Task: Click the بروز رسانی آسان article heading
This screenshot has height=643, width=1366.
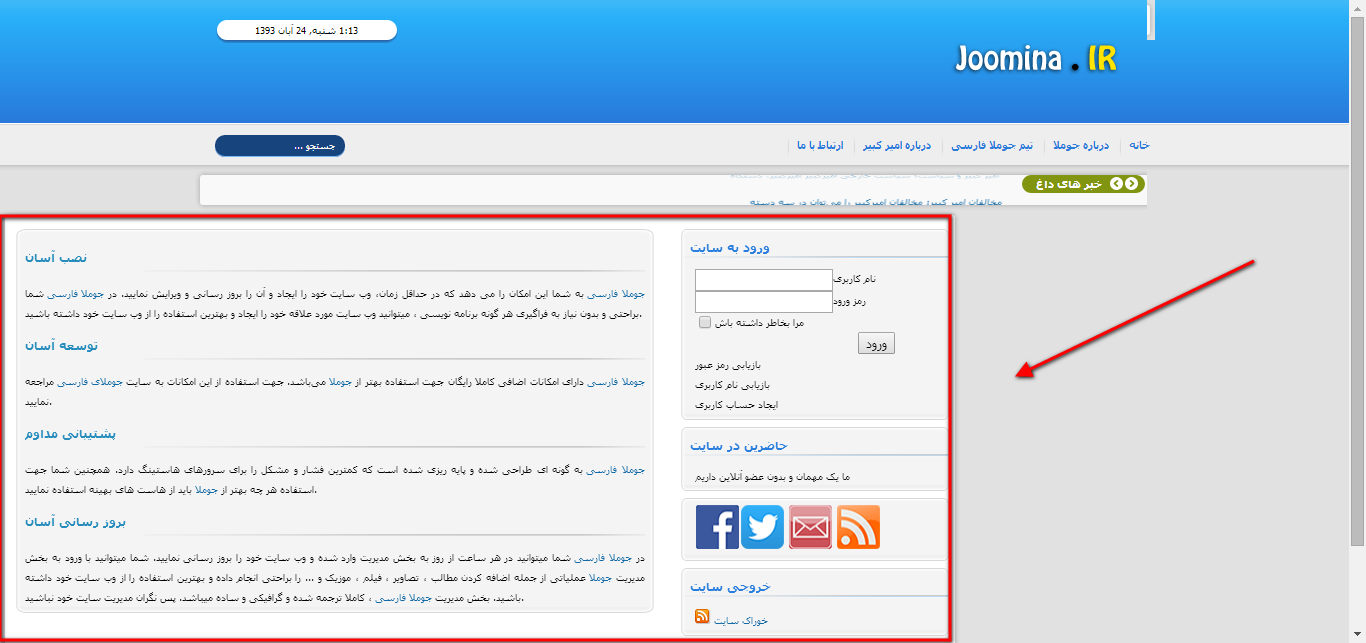Action: [x=76, y=522]
